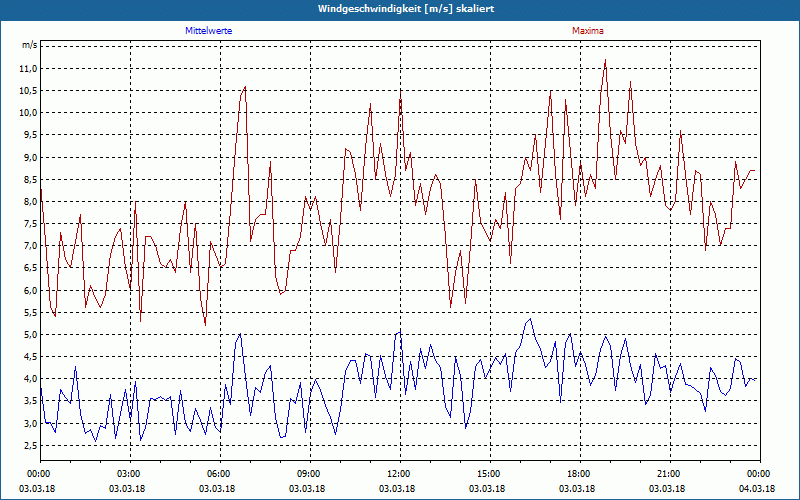This screenshot has width=800, height=500.
Task: Click the 15:00 time axis label
Action: [x=490, y=474]
